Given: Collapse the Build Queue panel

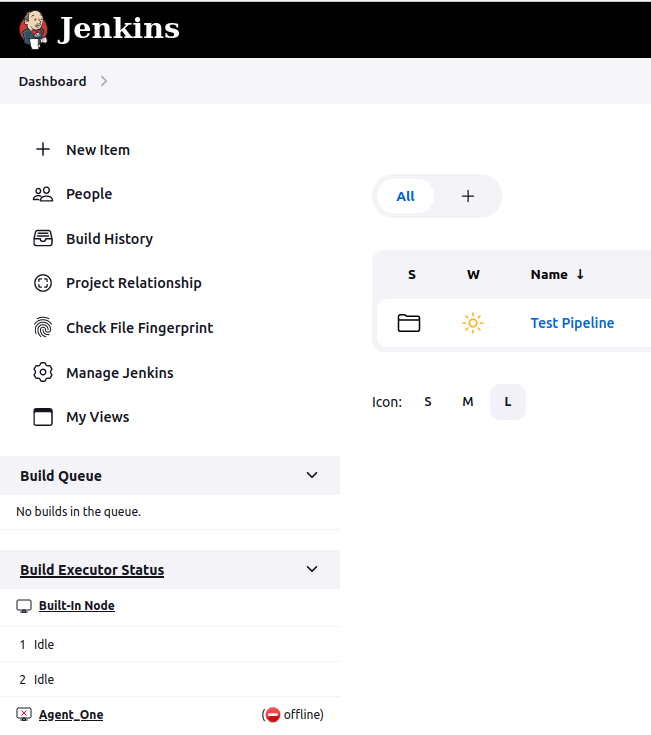Looking at the screenshot, I should point(312,475).
